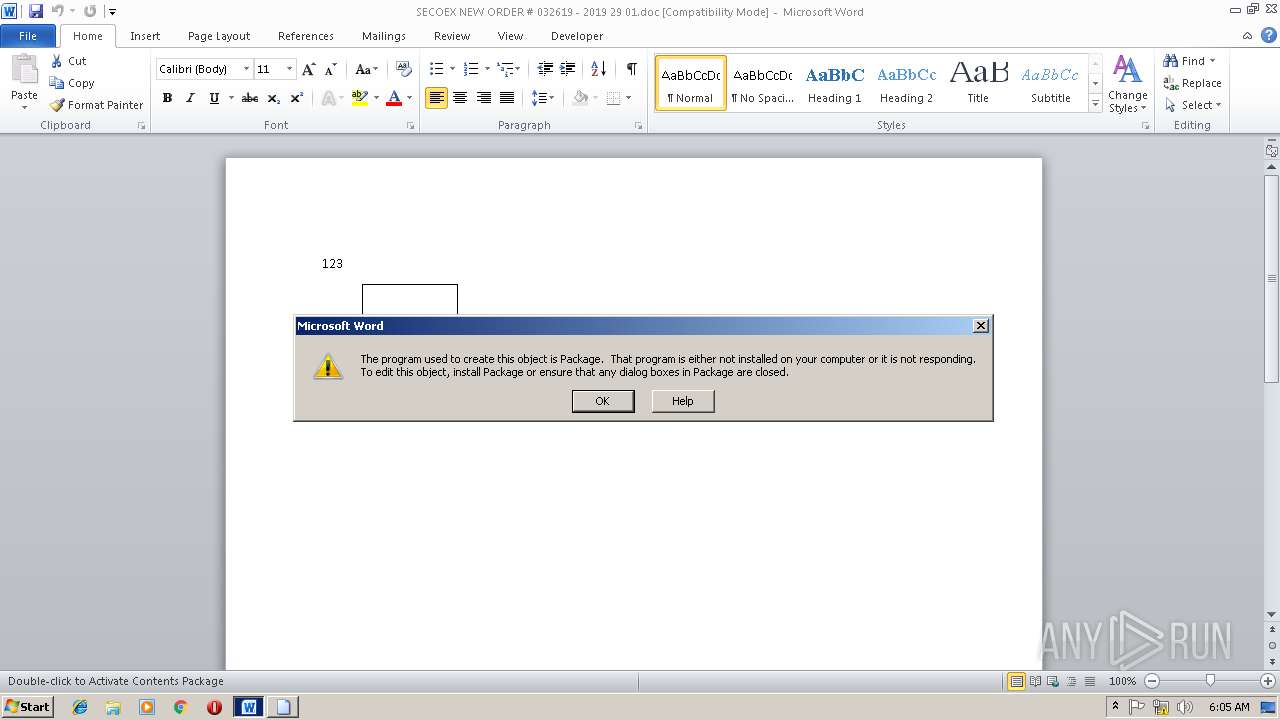
Task: Open the File tab
Action: (x=28, y=36)
